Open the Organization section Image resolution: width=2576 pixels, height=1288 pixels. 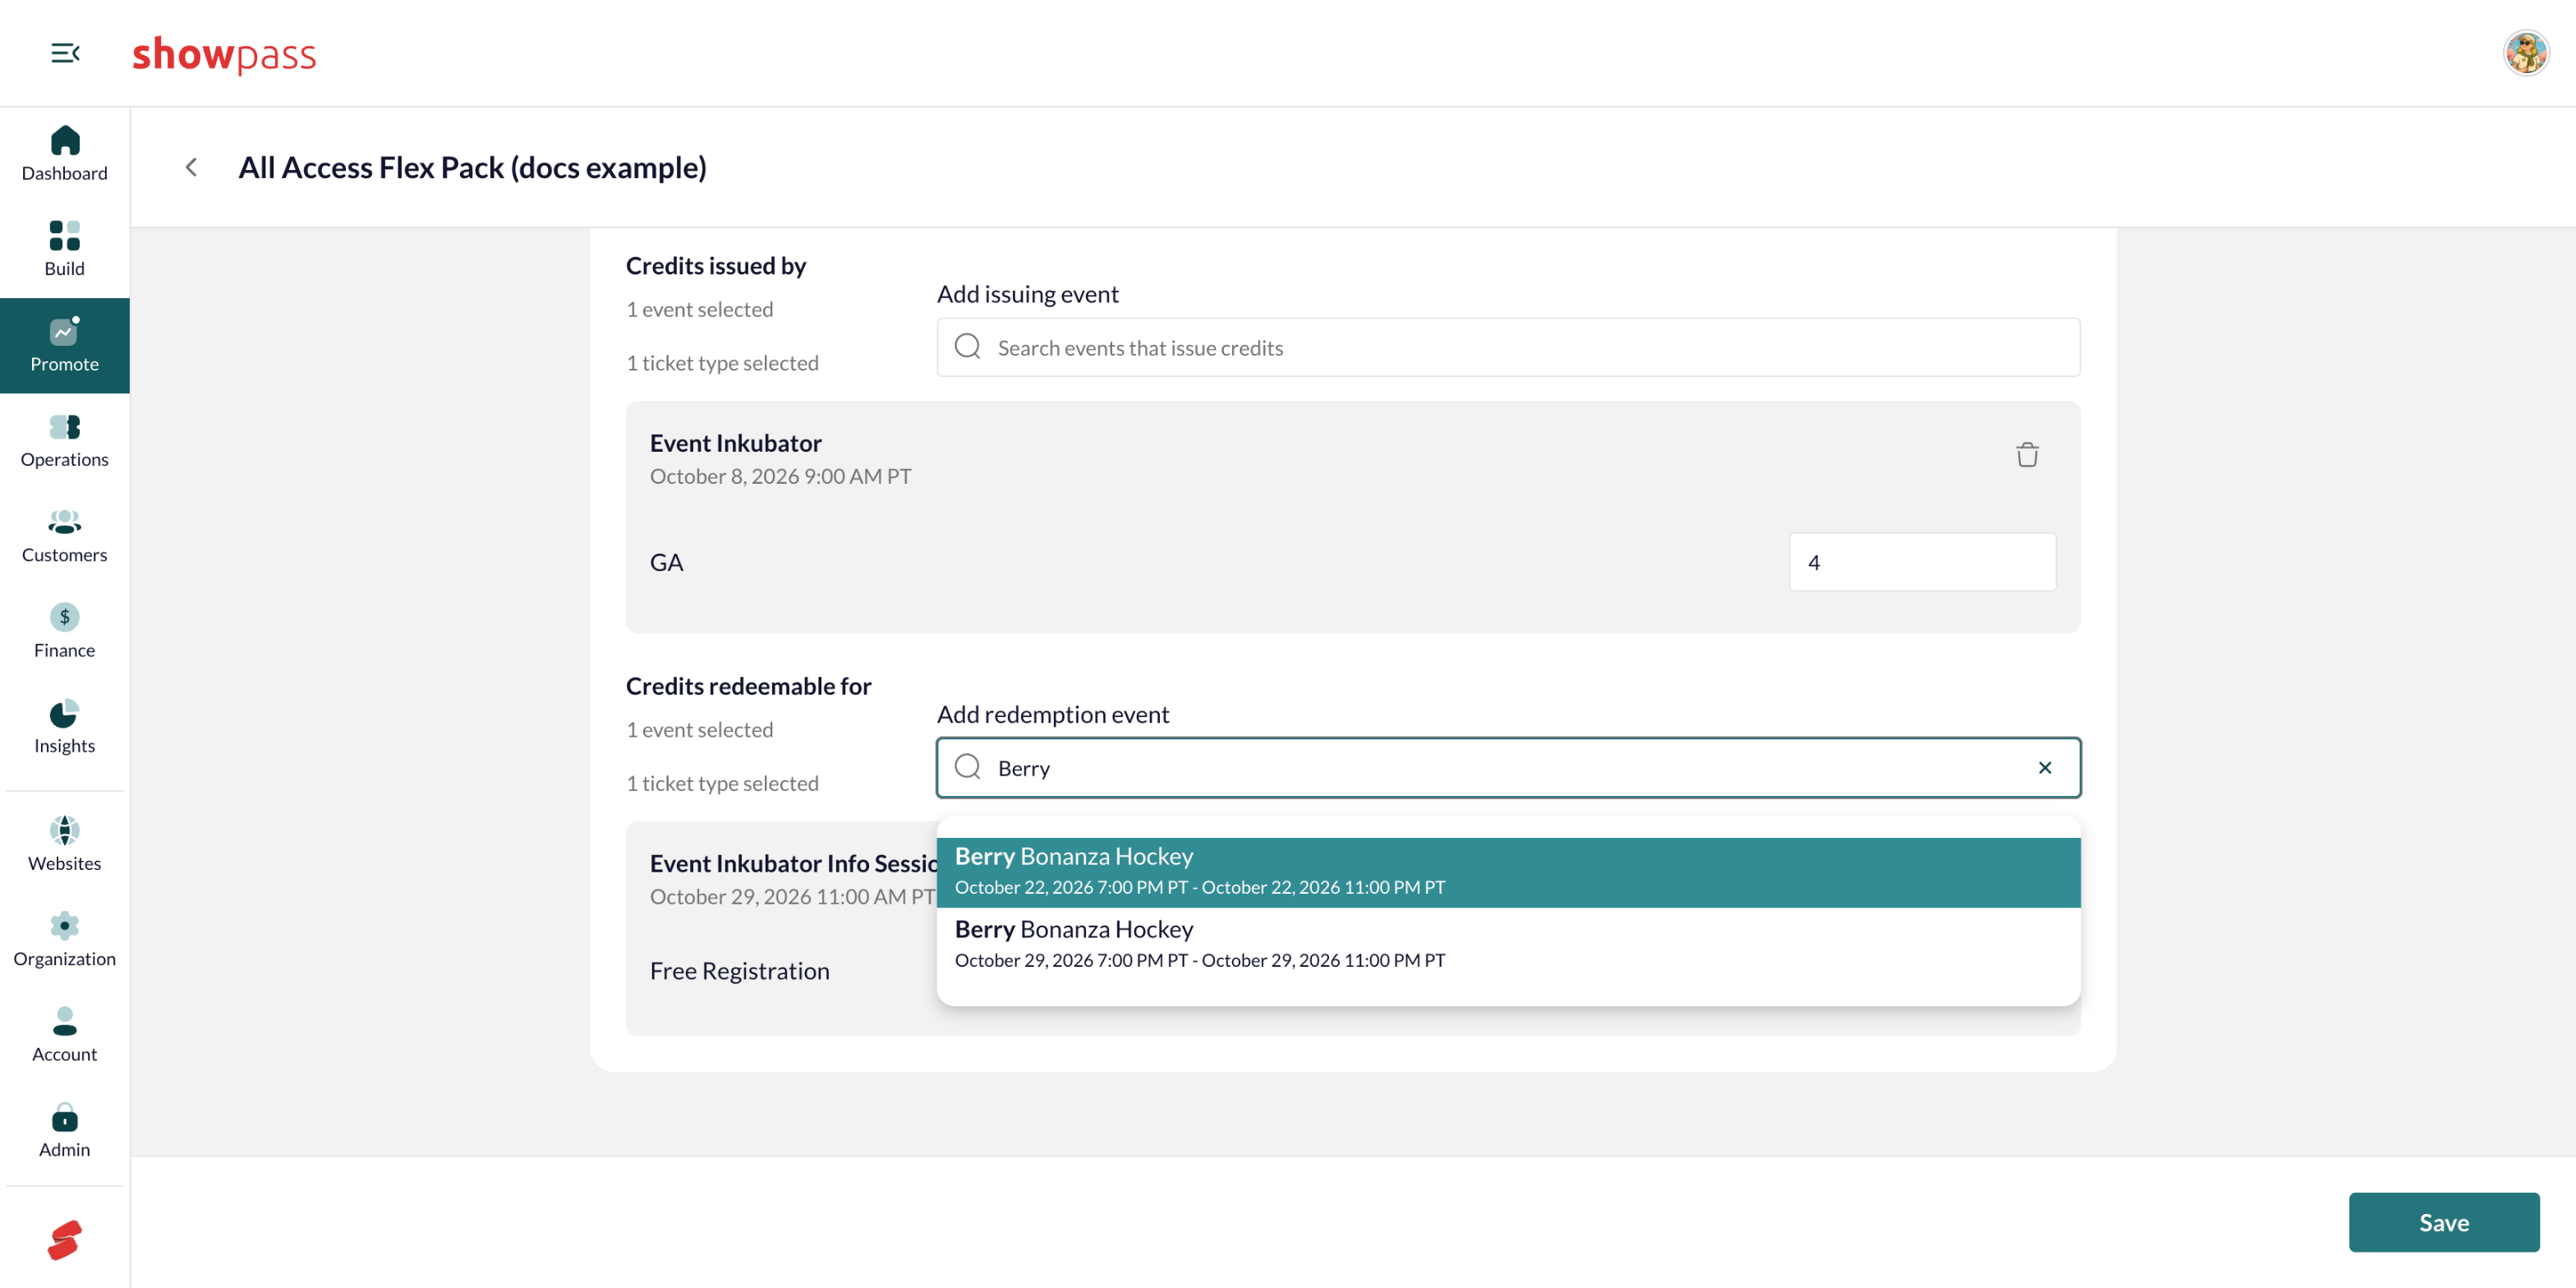click(65, 940)
